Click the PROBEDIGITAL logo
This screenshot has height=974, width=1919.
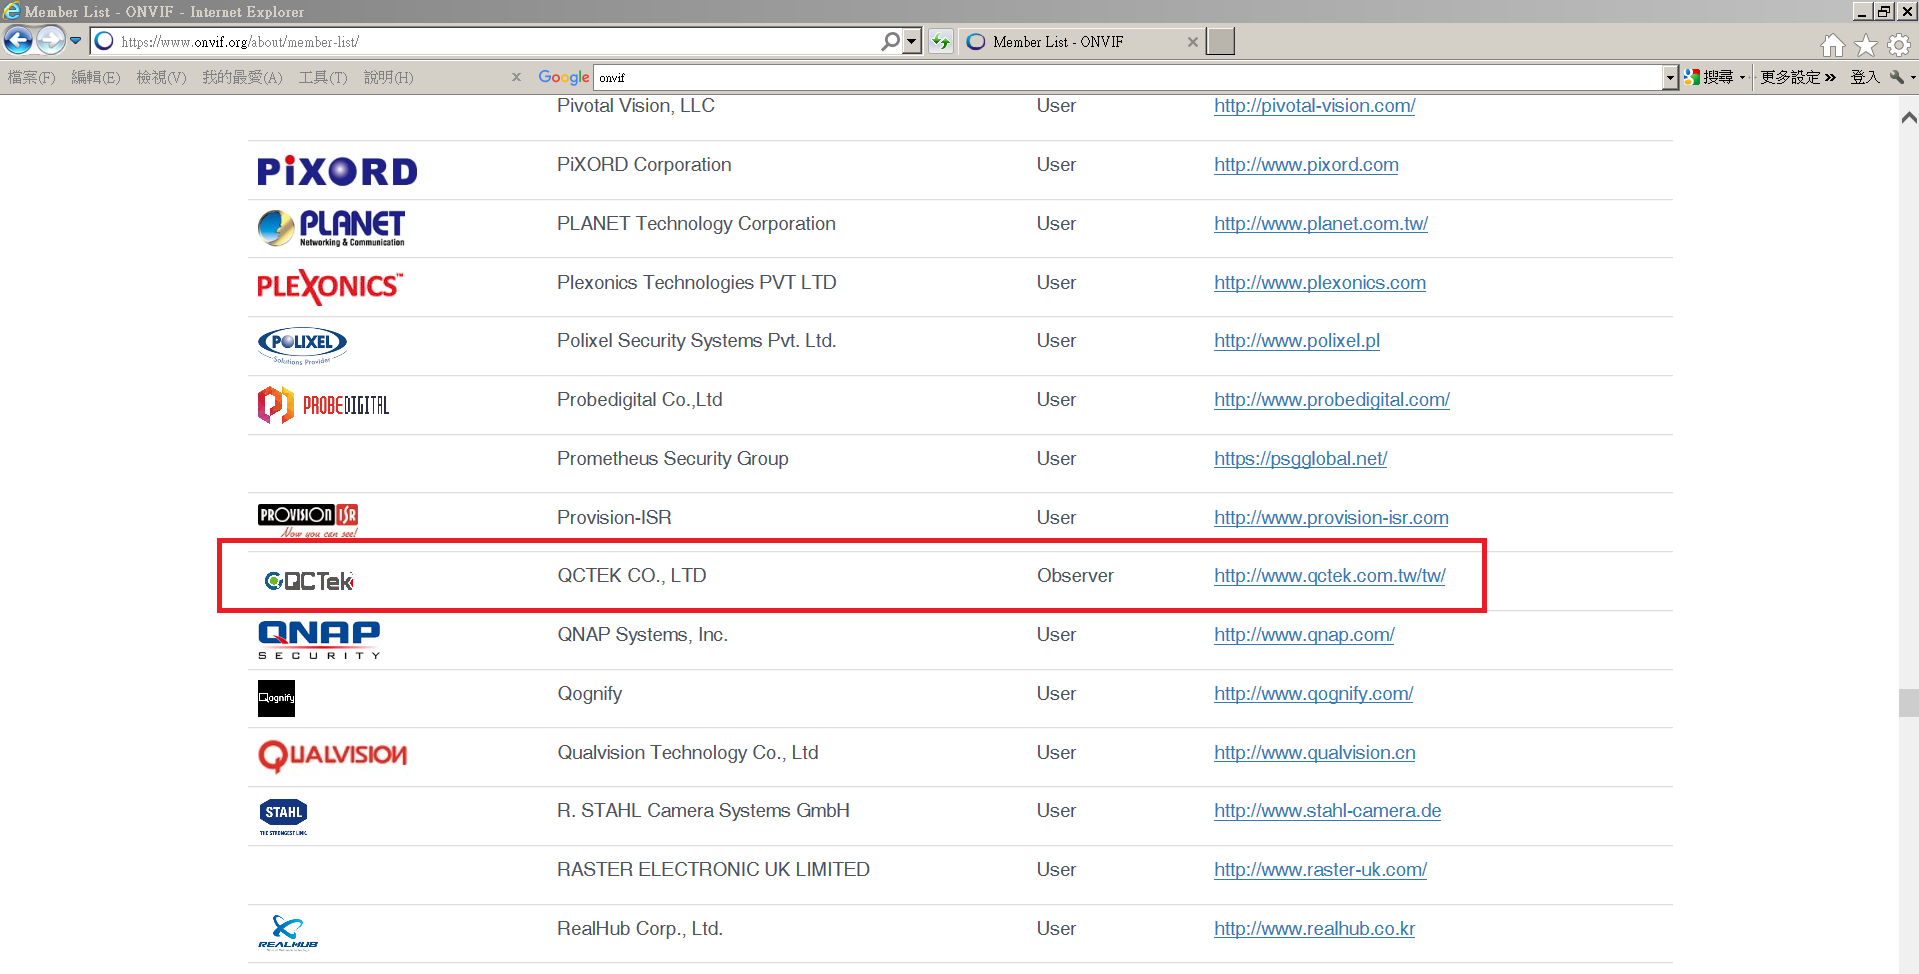click(323, 405)
